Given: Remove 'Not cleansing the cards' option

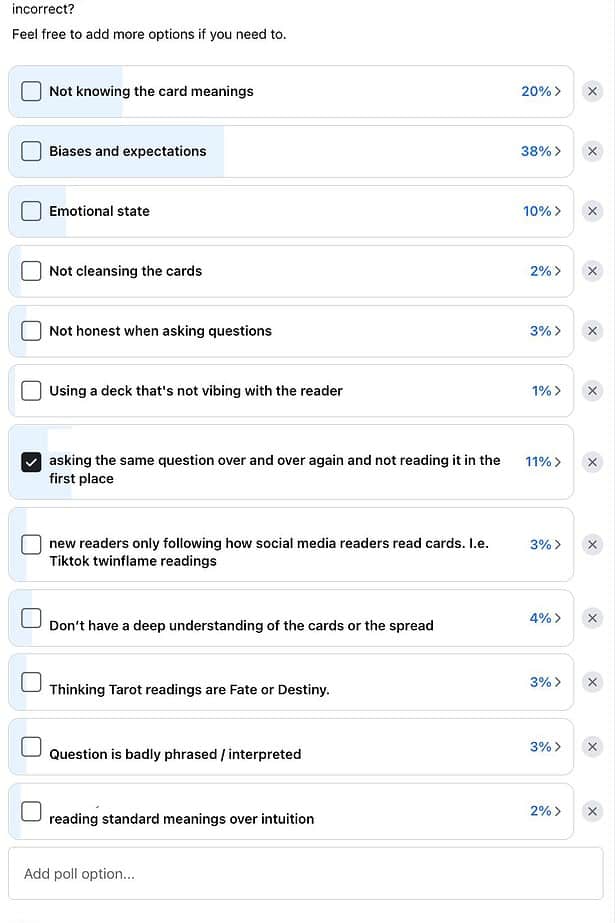Looking at the screenshot, I should tap(592, 271).
